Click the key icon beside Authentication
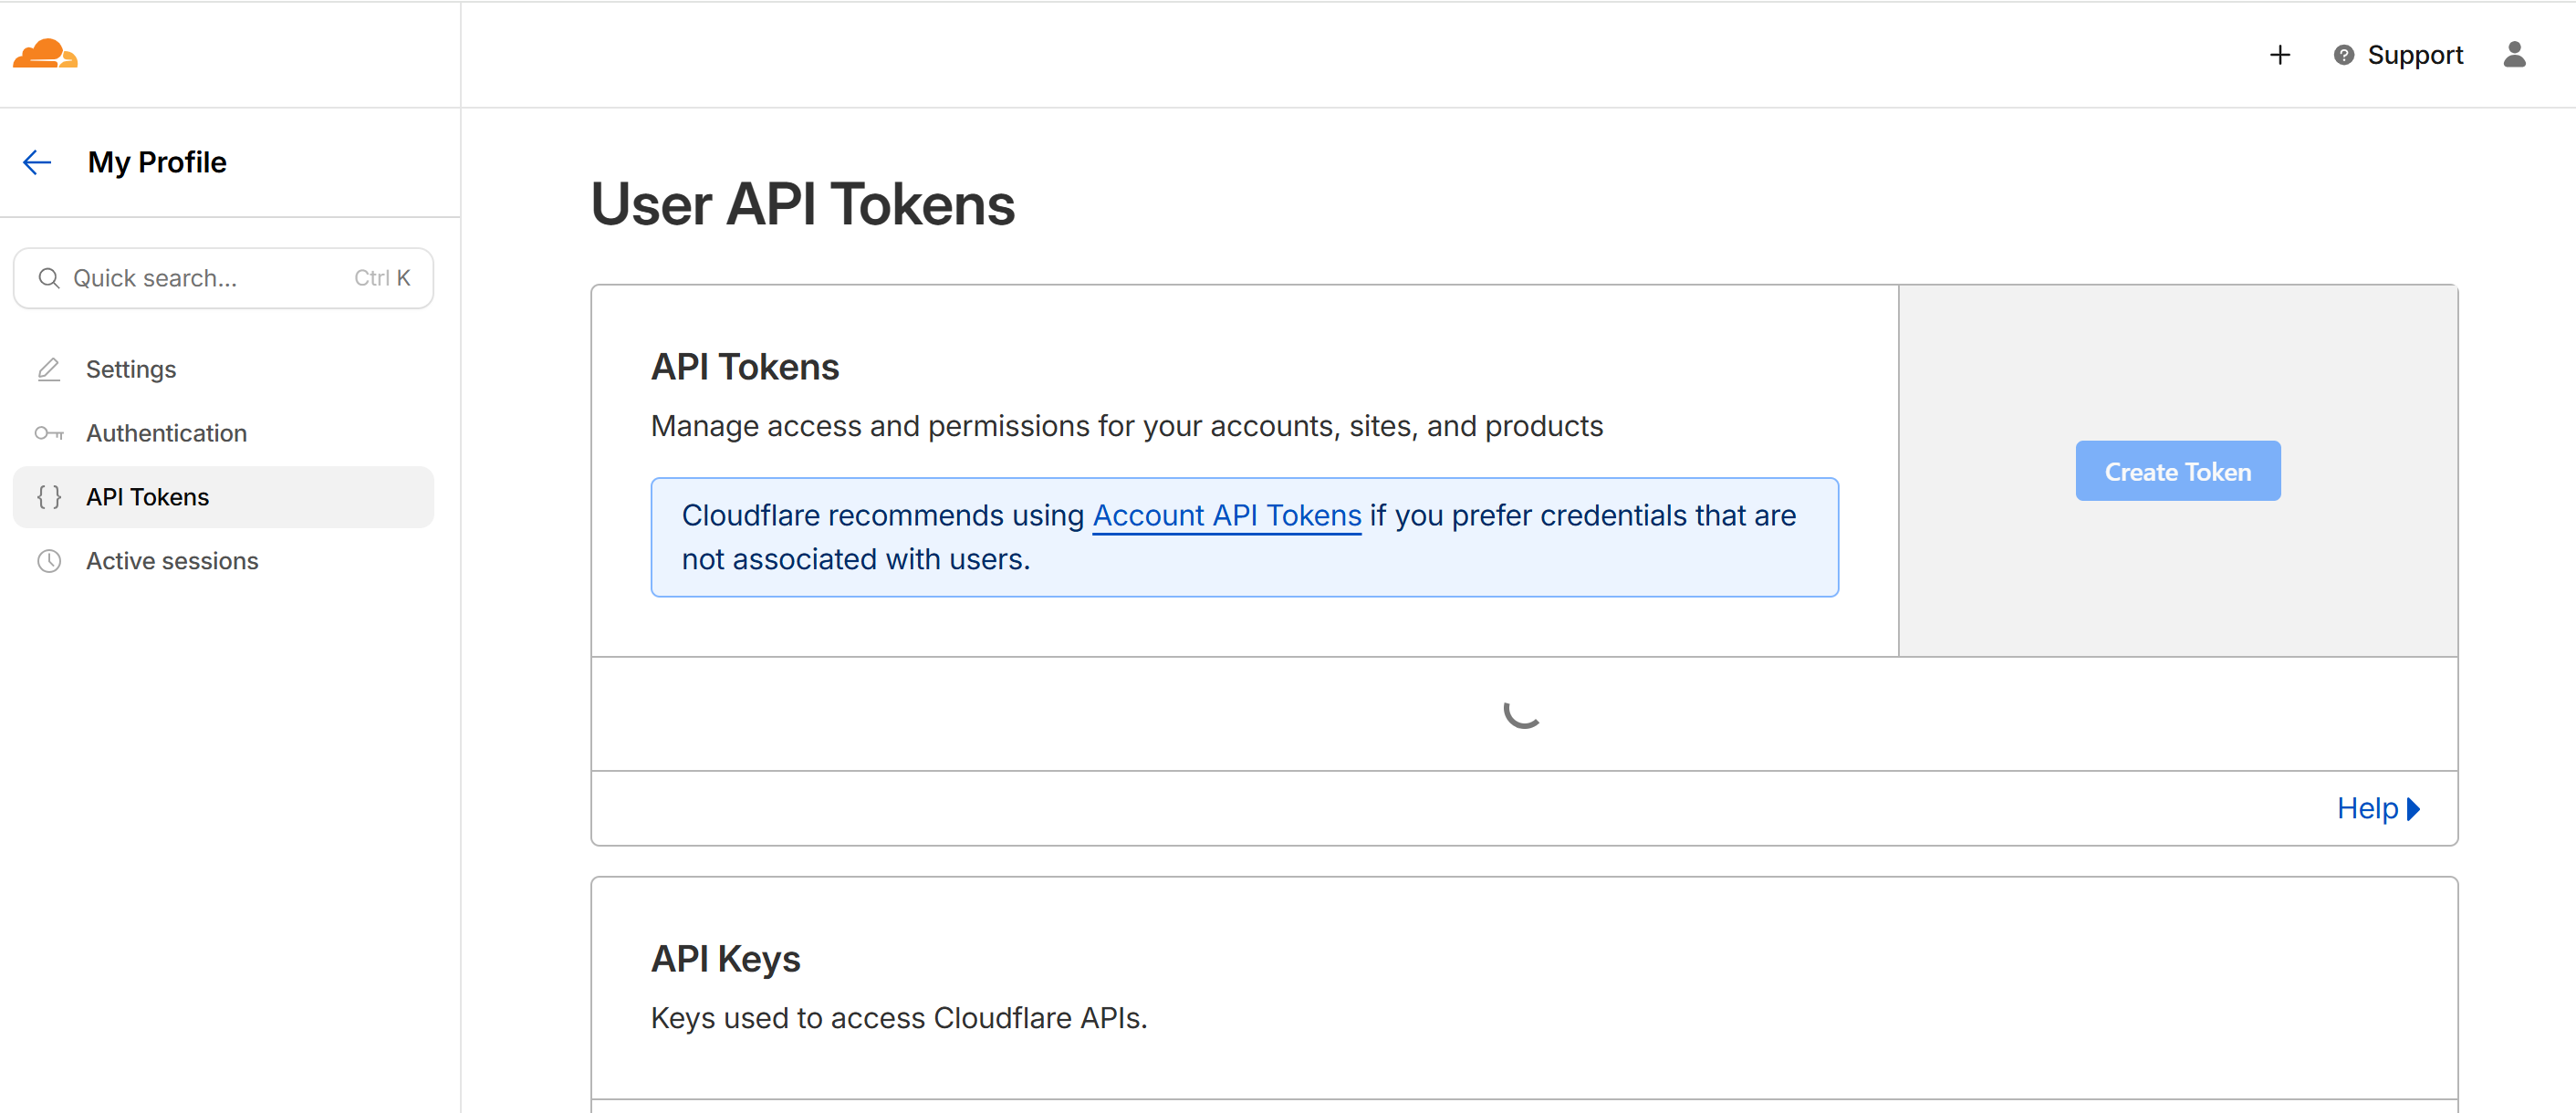The width and height of the screenshot is (2576, 1113). tap(48, 433)
